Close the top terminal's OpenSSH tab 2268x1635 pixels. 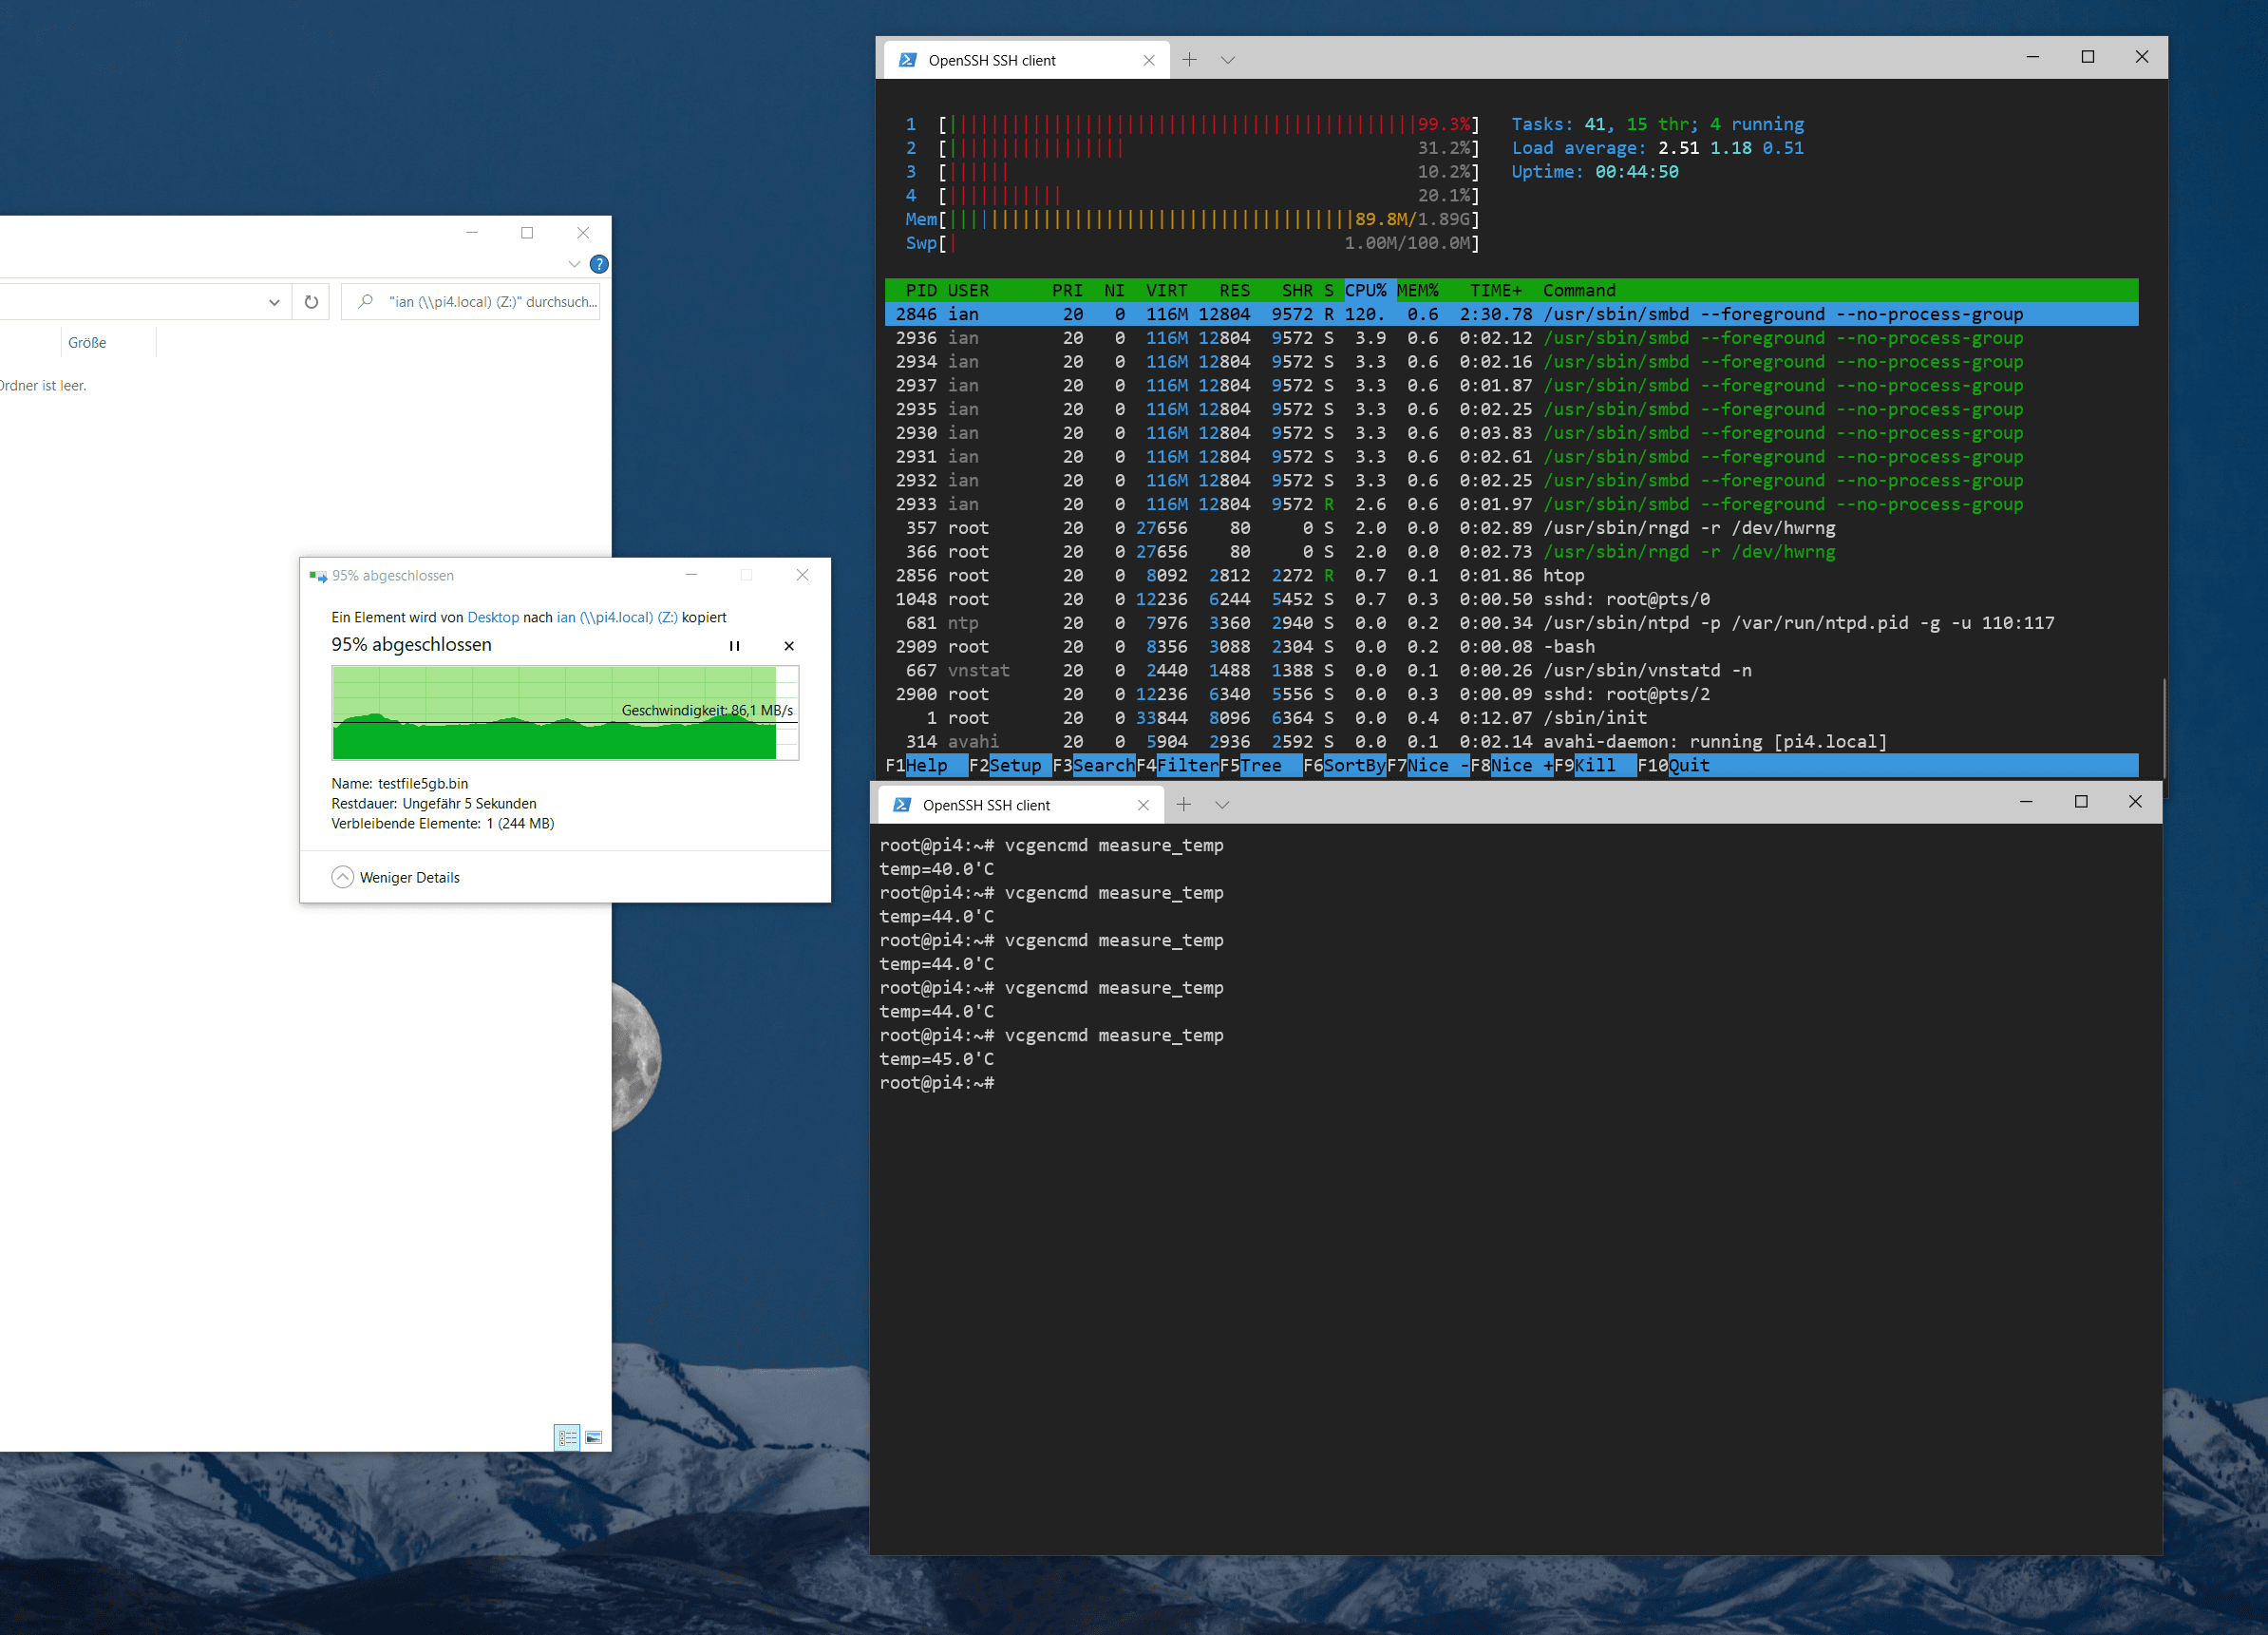click(1149, 60)
